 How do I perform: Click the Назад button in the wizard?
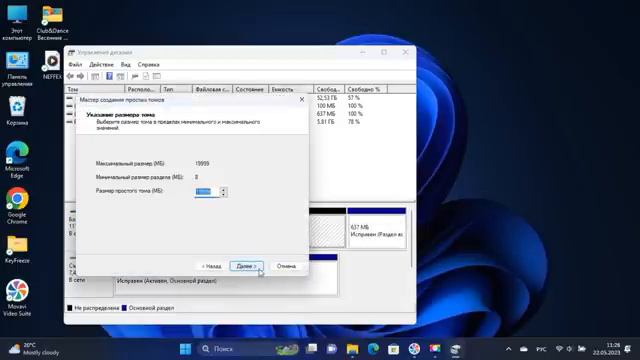pos(211,266)
